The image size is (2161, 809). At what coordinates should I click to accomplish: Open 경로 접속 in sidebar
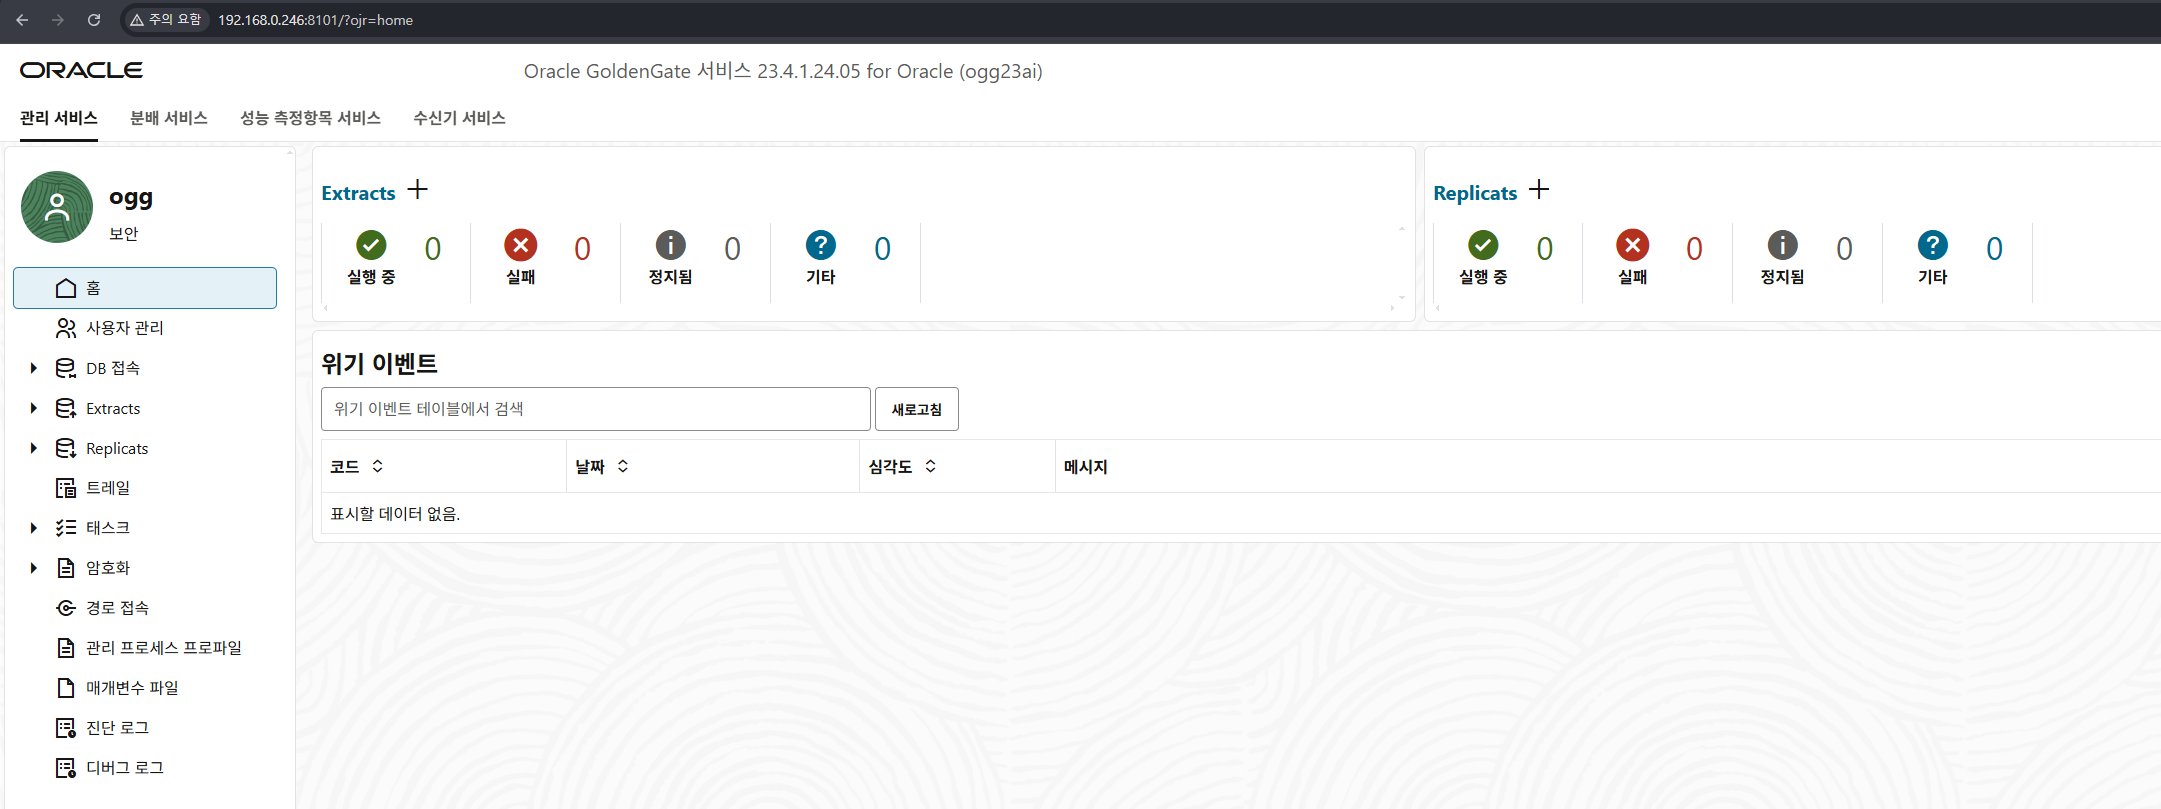point(117,608)
